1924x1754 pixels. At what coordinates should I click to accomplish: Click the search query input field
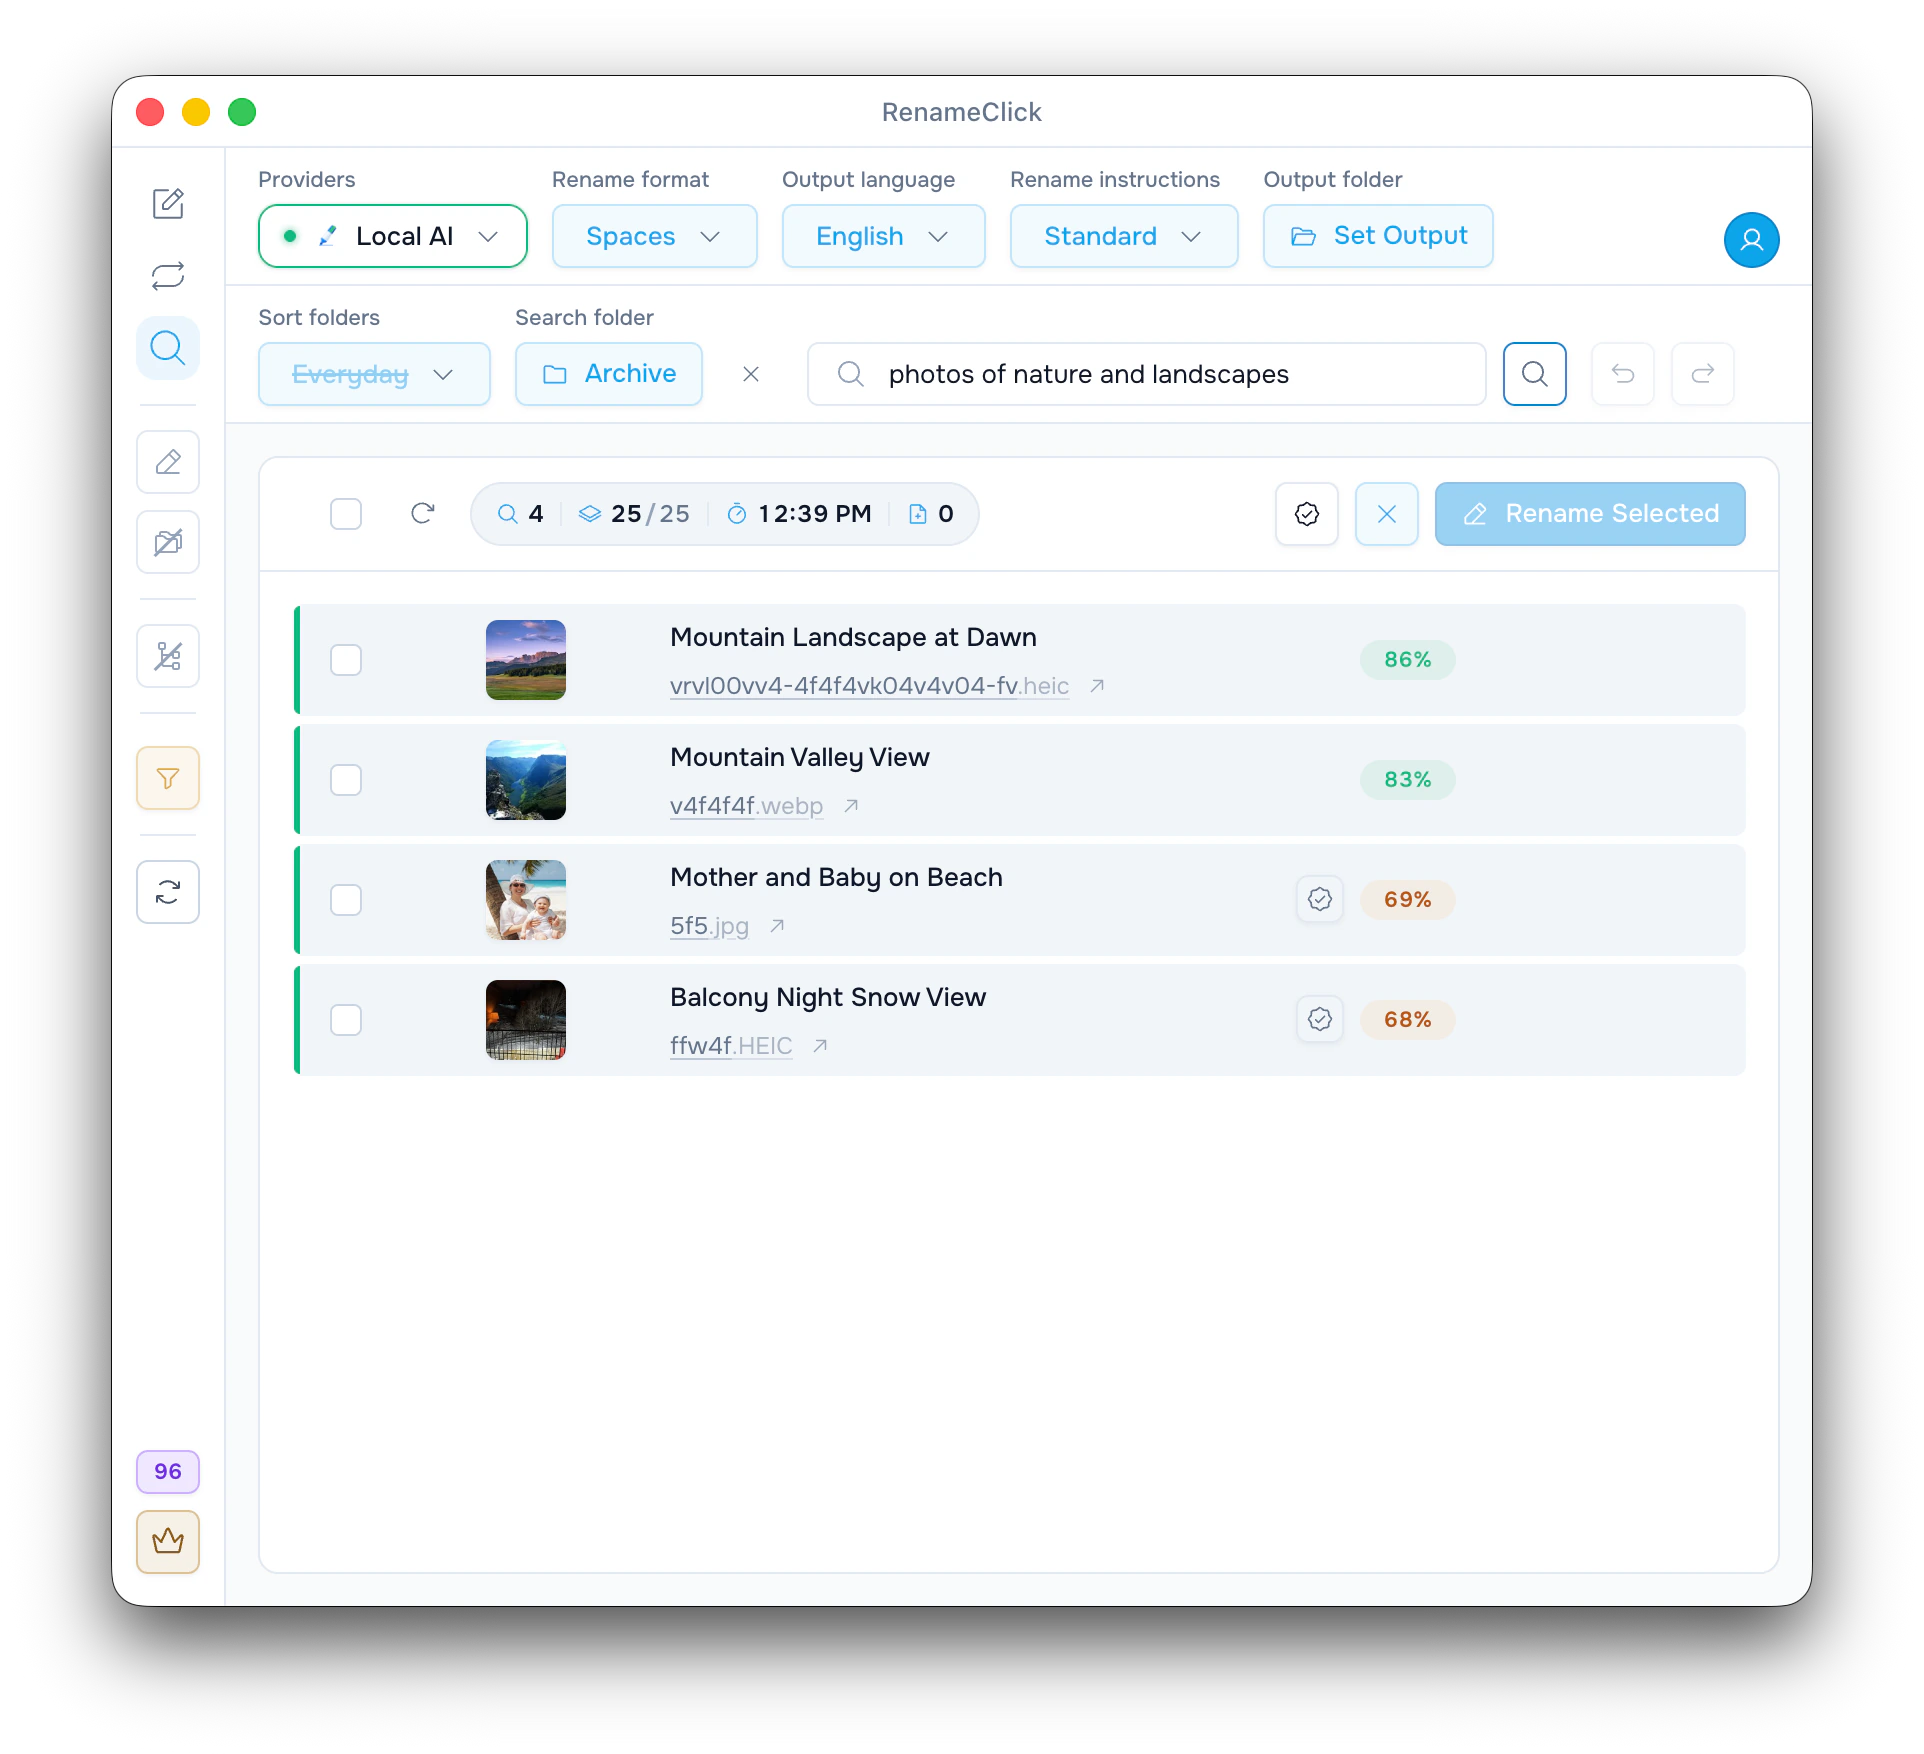(x=1146, y=374)
